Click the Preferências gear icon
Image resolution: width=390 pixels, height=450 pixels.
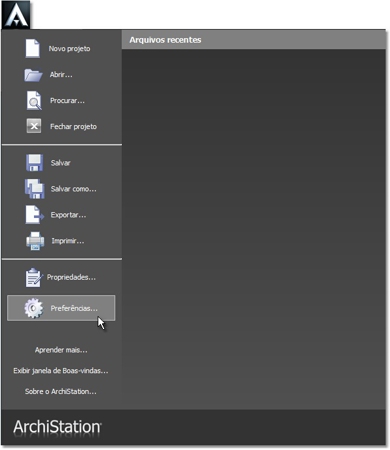click(x=33, y=308)
